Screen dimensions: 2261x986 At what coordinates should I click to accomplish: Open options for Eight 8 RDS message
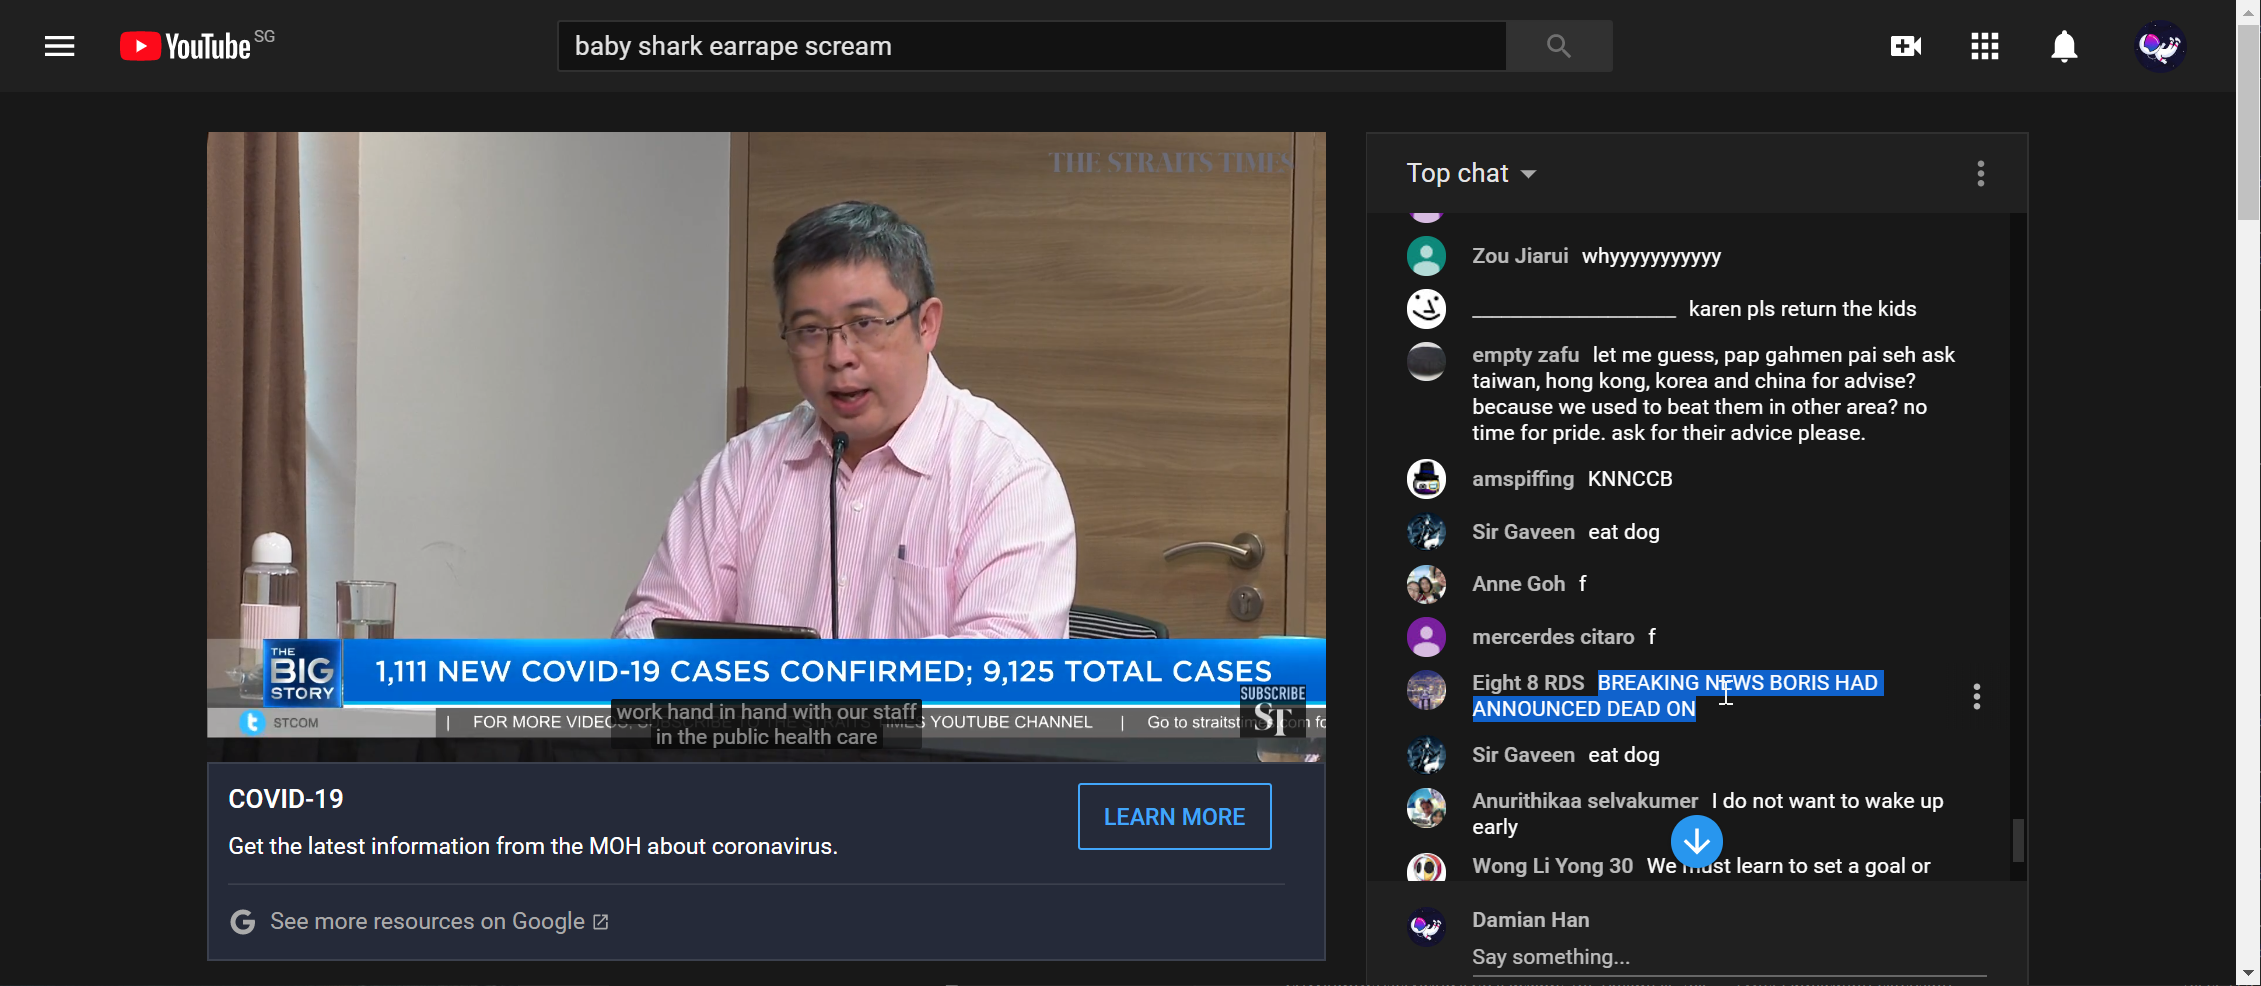pyautogui.click(x=1976, y=696)
